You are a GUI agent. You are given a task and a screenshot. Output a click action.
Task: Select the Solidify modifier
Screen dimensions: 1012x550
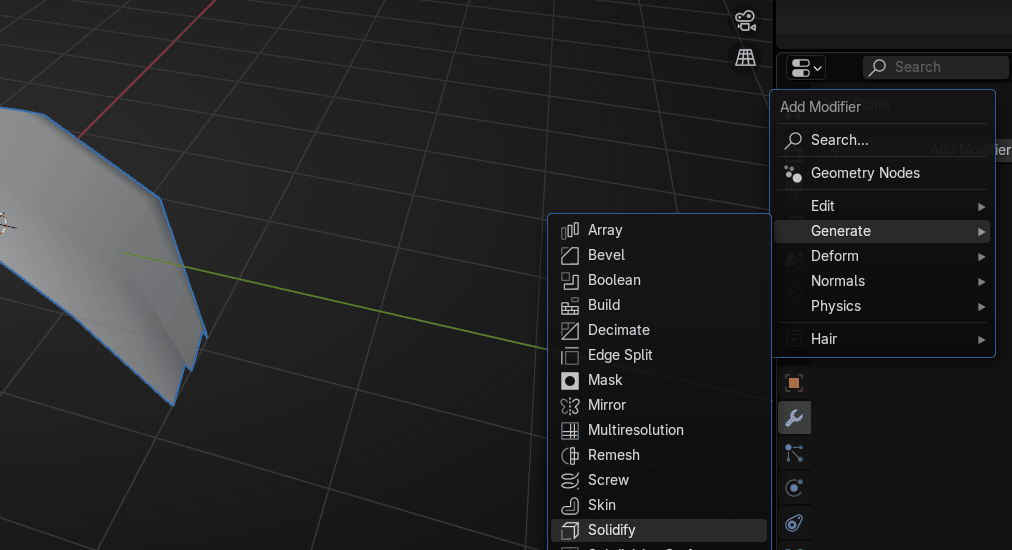pyautogui.click(x=611, y=530)
